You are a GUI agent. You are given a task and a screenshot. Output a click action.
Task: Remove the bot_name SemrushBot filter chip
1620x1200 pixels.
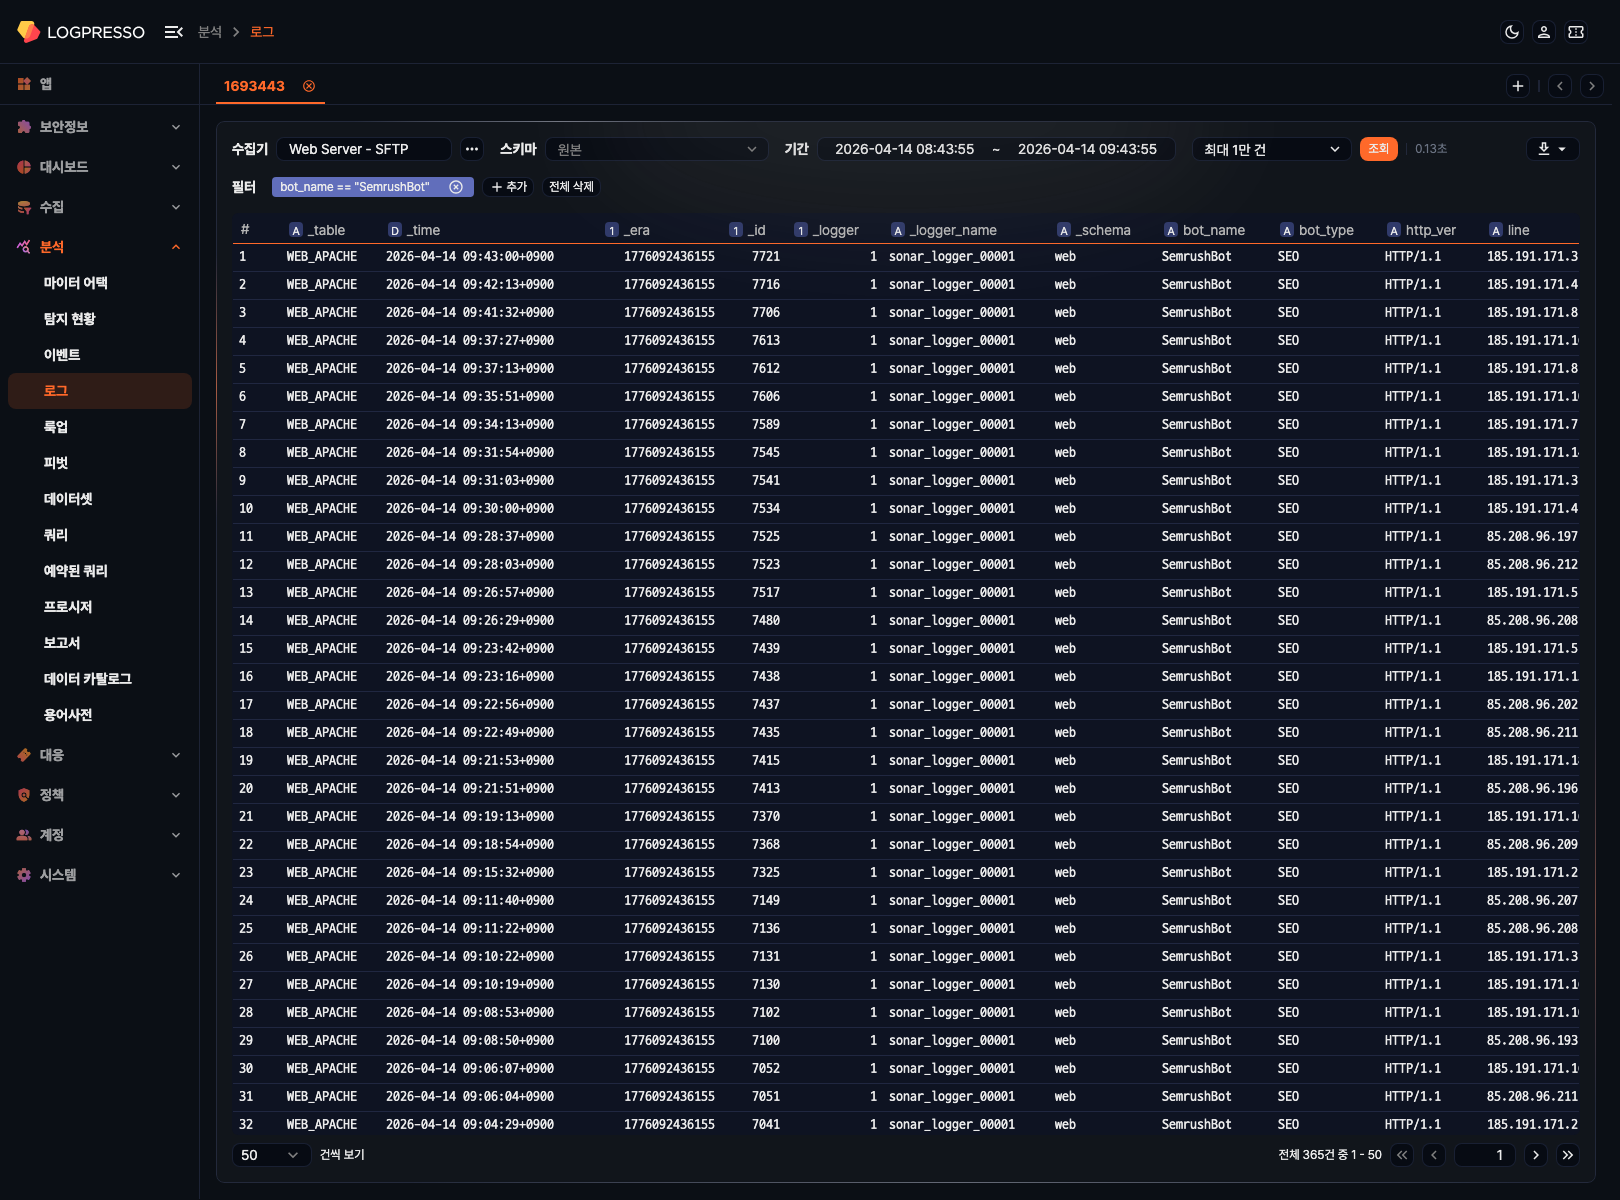(456, 187)
